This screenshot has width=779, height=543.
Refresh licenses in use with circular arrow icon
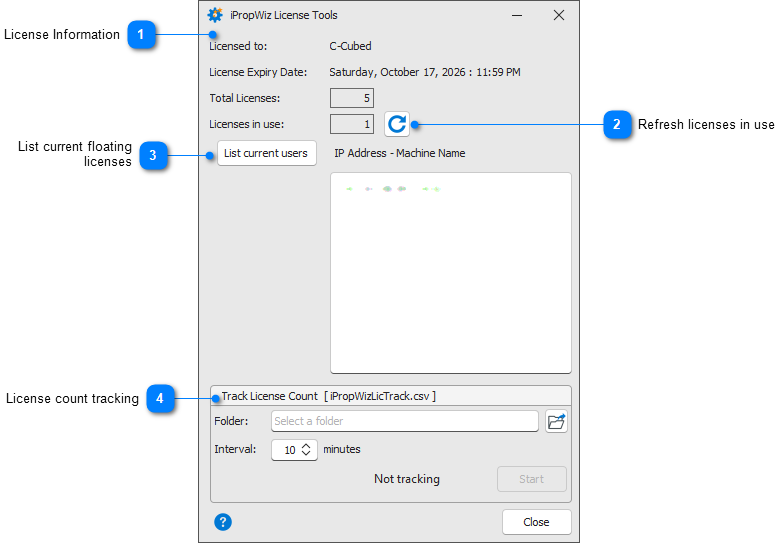(396, 124)
